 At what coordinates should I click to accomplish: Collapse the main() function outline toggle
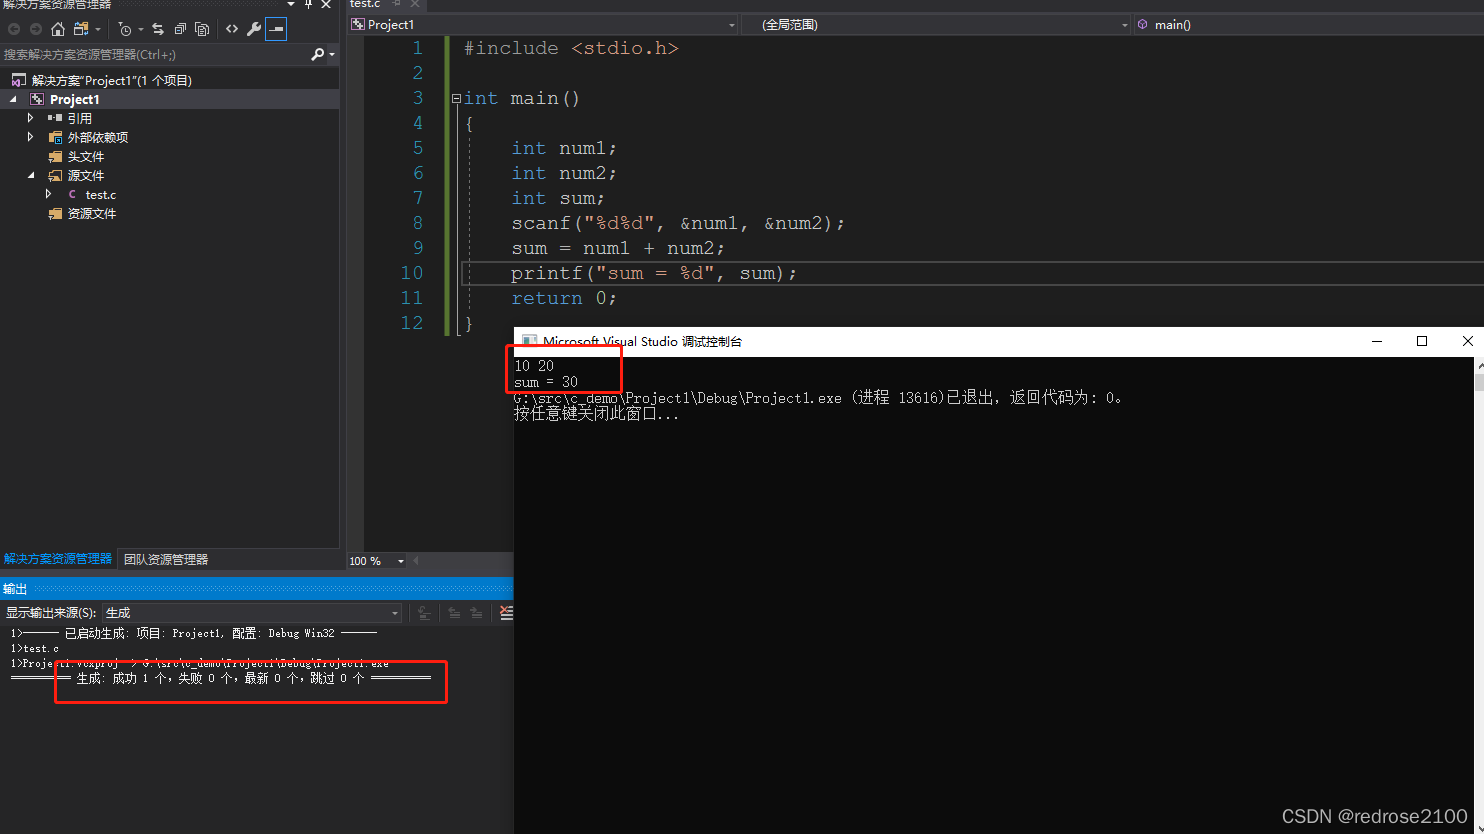point(456,98)
